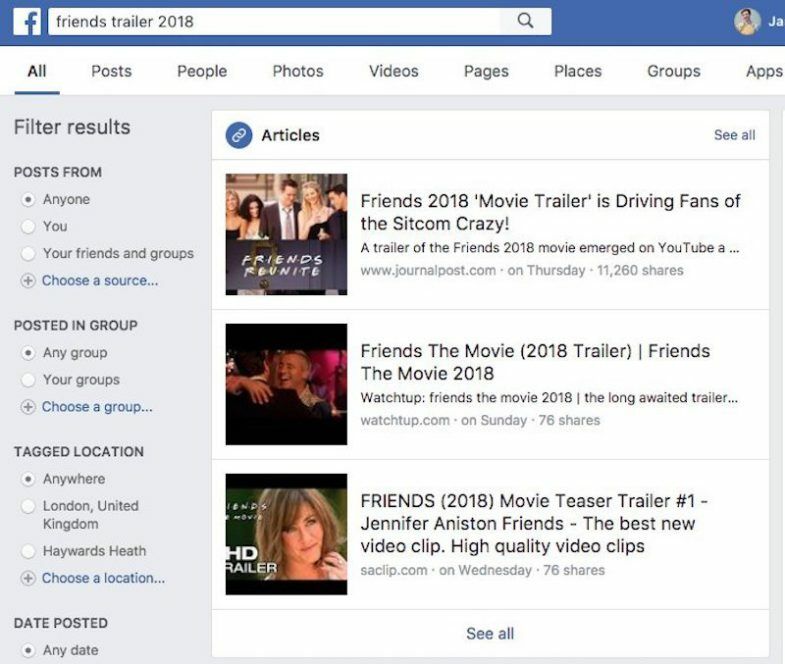Click plus icon beside Choose a source
The height and width of the screenshot is (664, 785).
[28, 280]
